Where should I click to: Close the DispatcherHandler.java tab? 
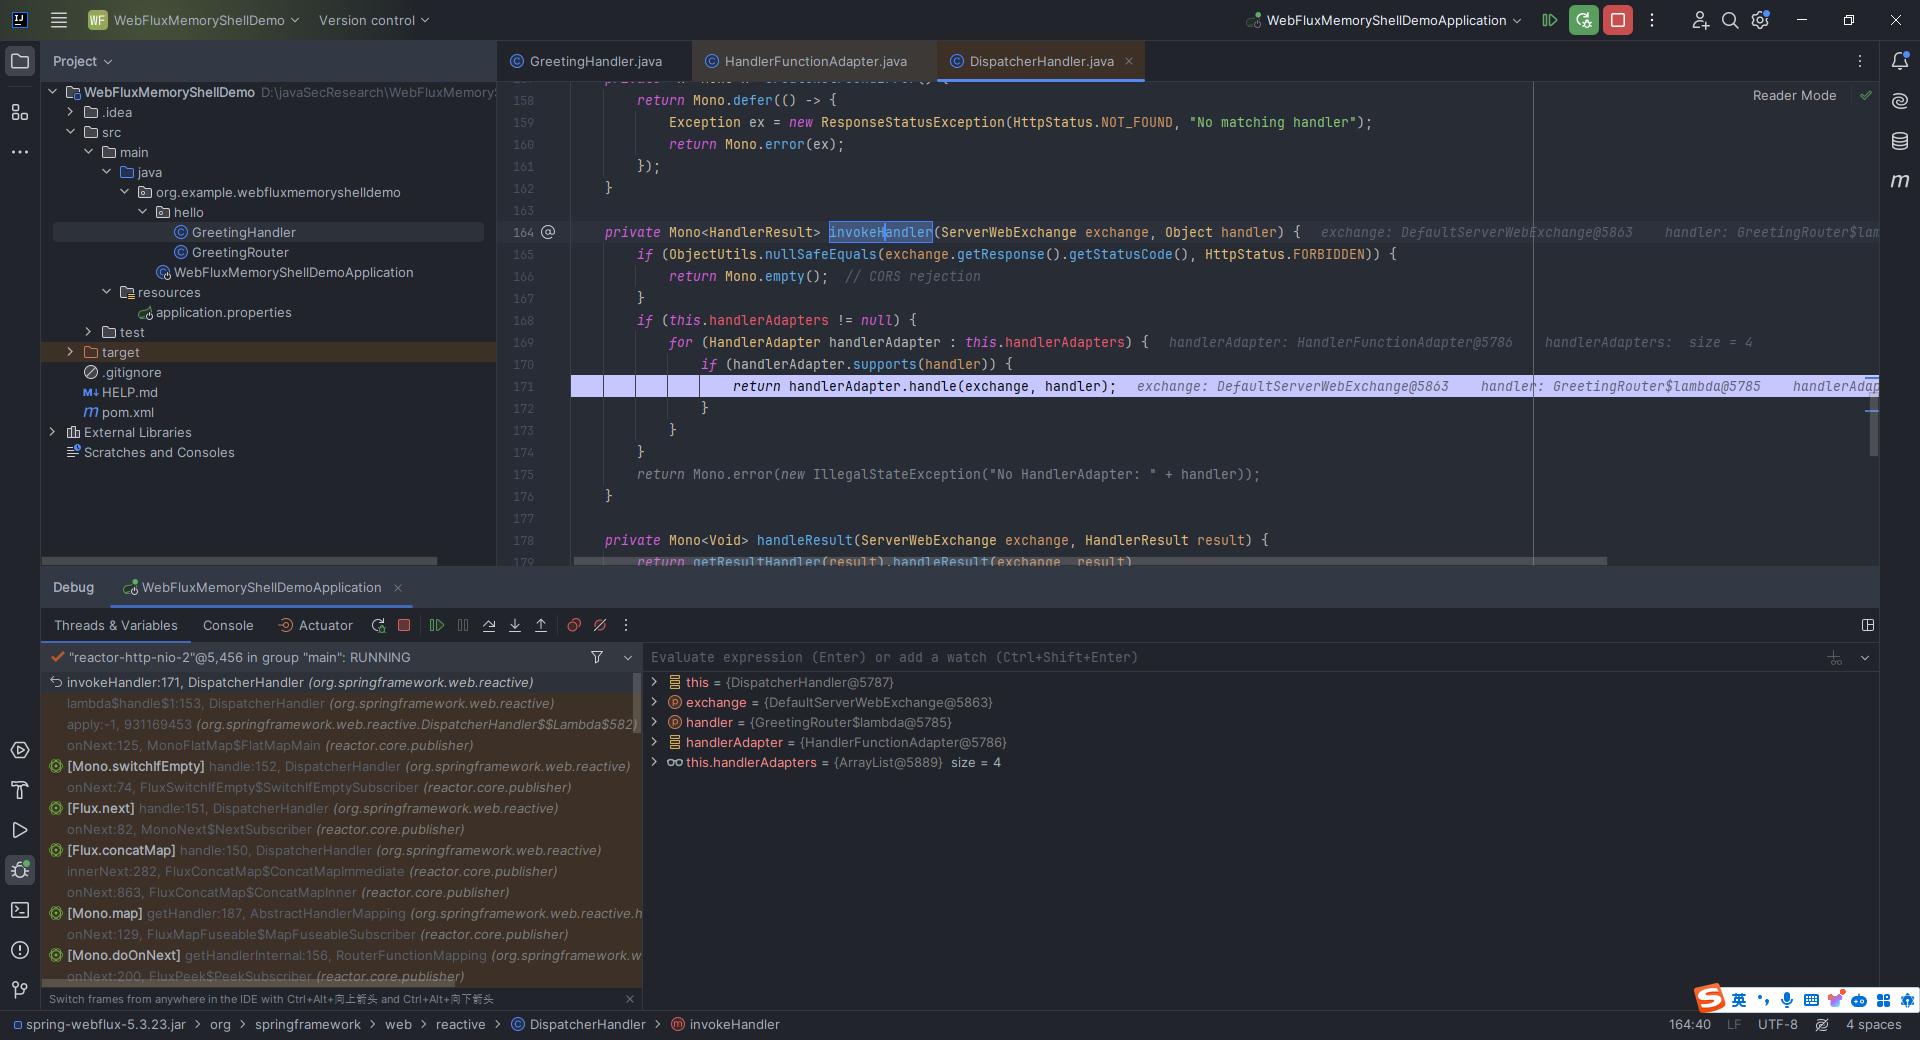(1129, 61)
